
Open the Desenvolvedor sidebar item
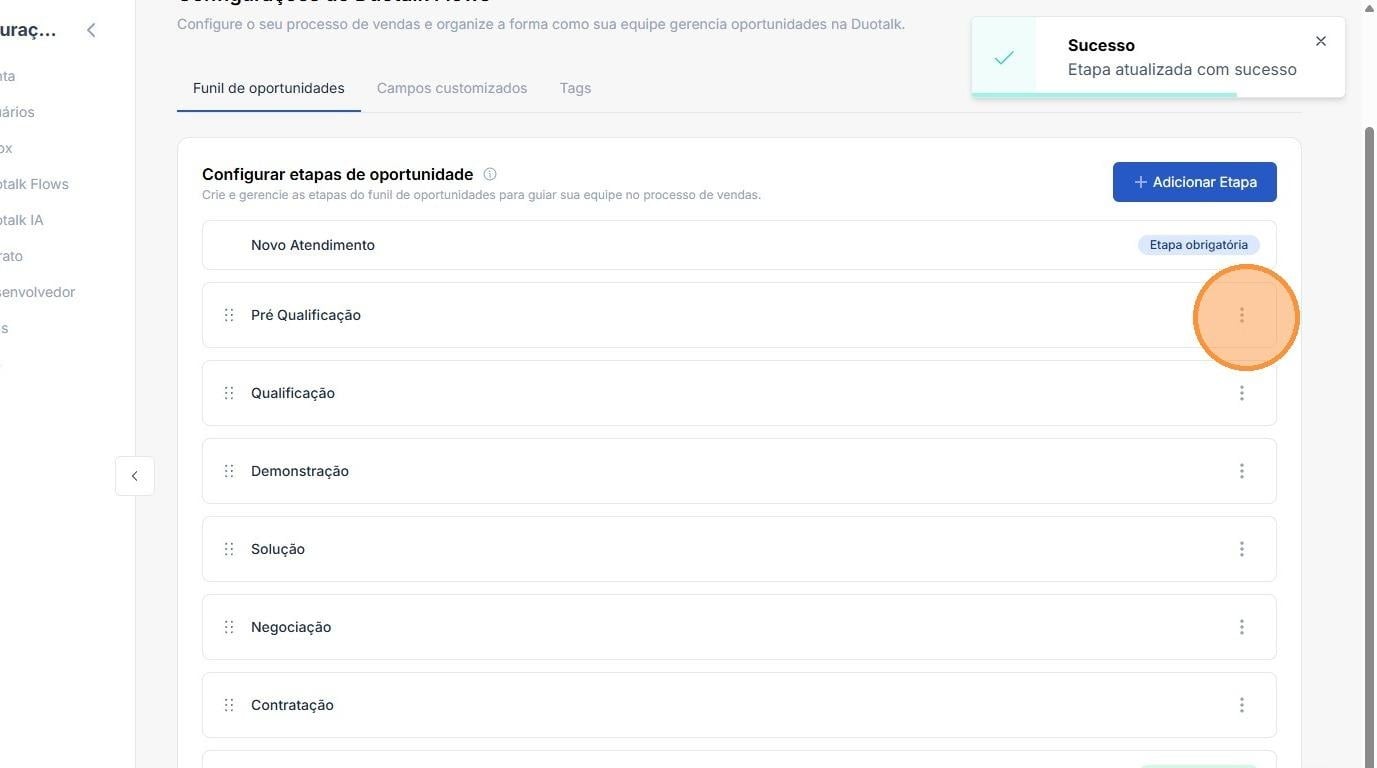38,292
